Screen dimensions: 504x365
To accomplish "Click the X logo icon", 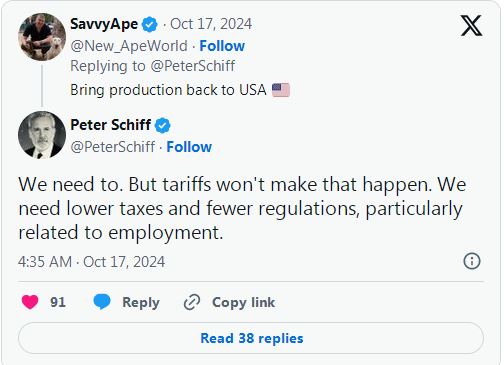I will click(471, 25).
